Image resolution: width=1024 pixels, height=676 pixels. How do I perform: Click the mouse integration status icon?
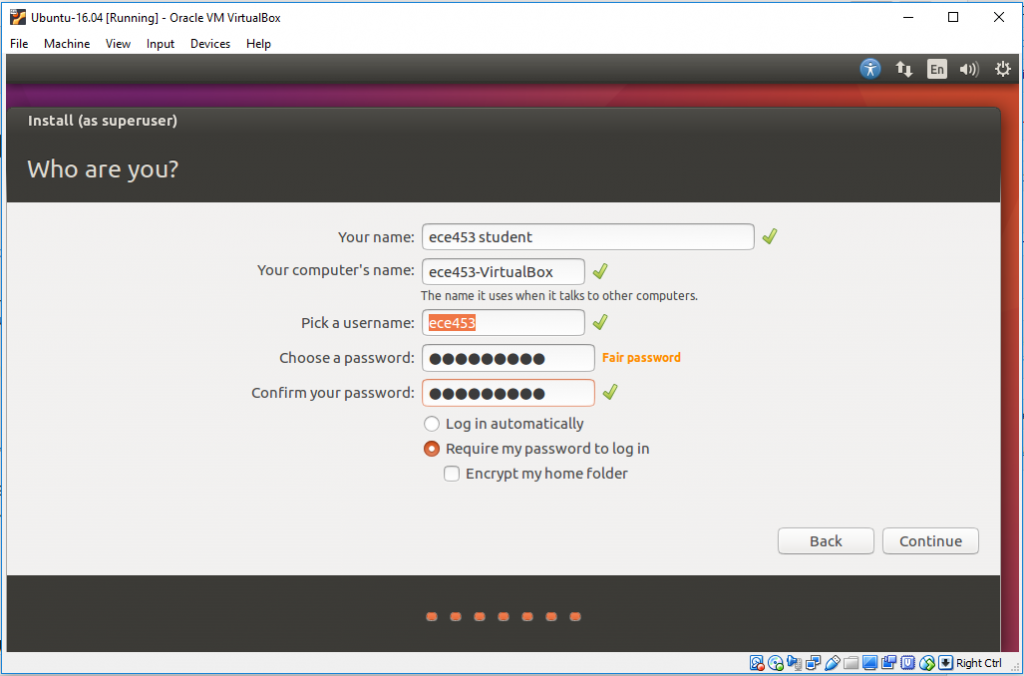[x=927, y=663]
